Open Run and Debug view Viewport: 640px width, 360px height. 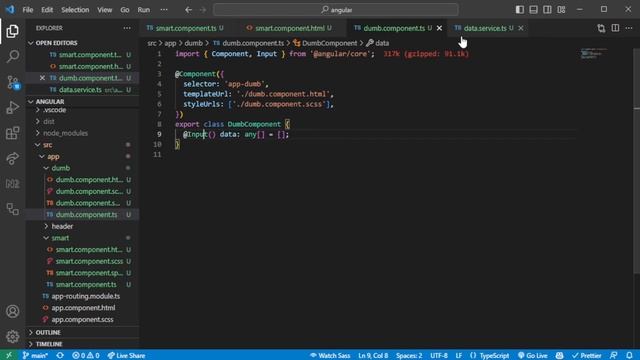tap(12, 107)
